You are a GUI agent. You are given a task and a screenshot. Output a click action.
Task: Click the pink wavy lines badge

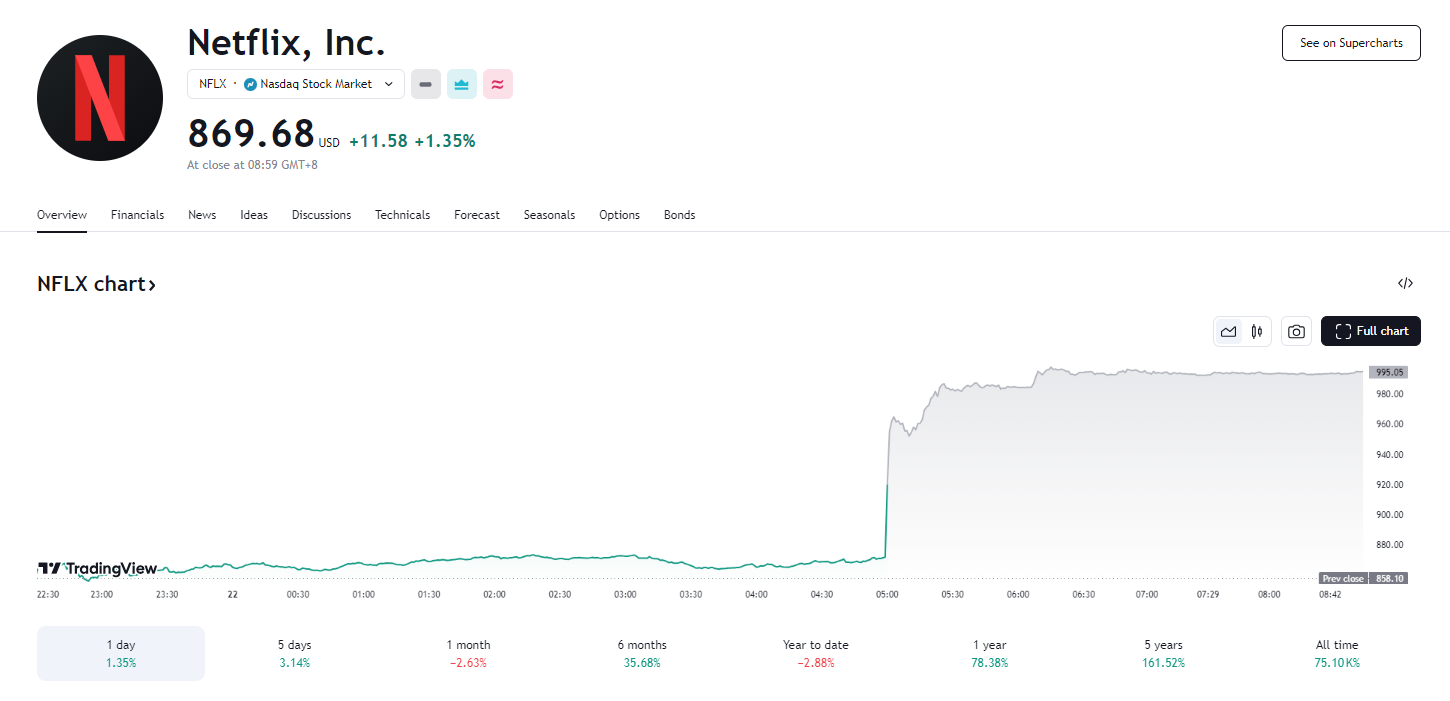click(497, 85)
